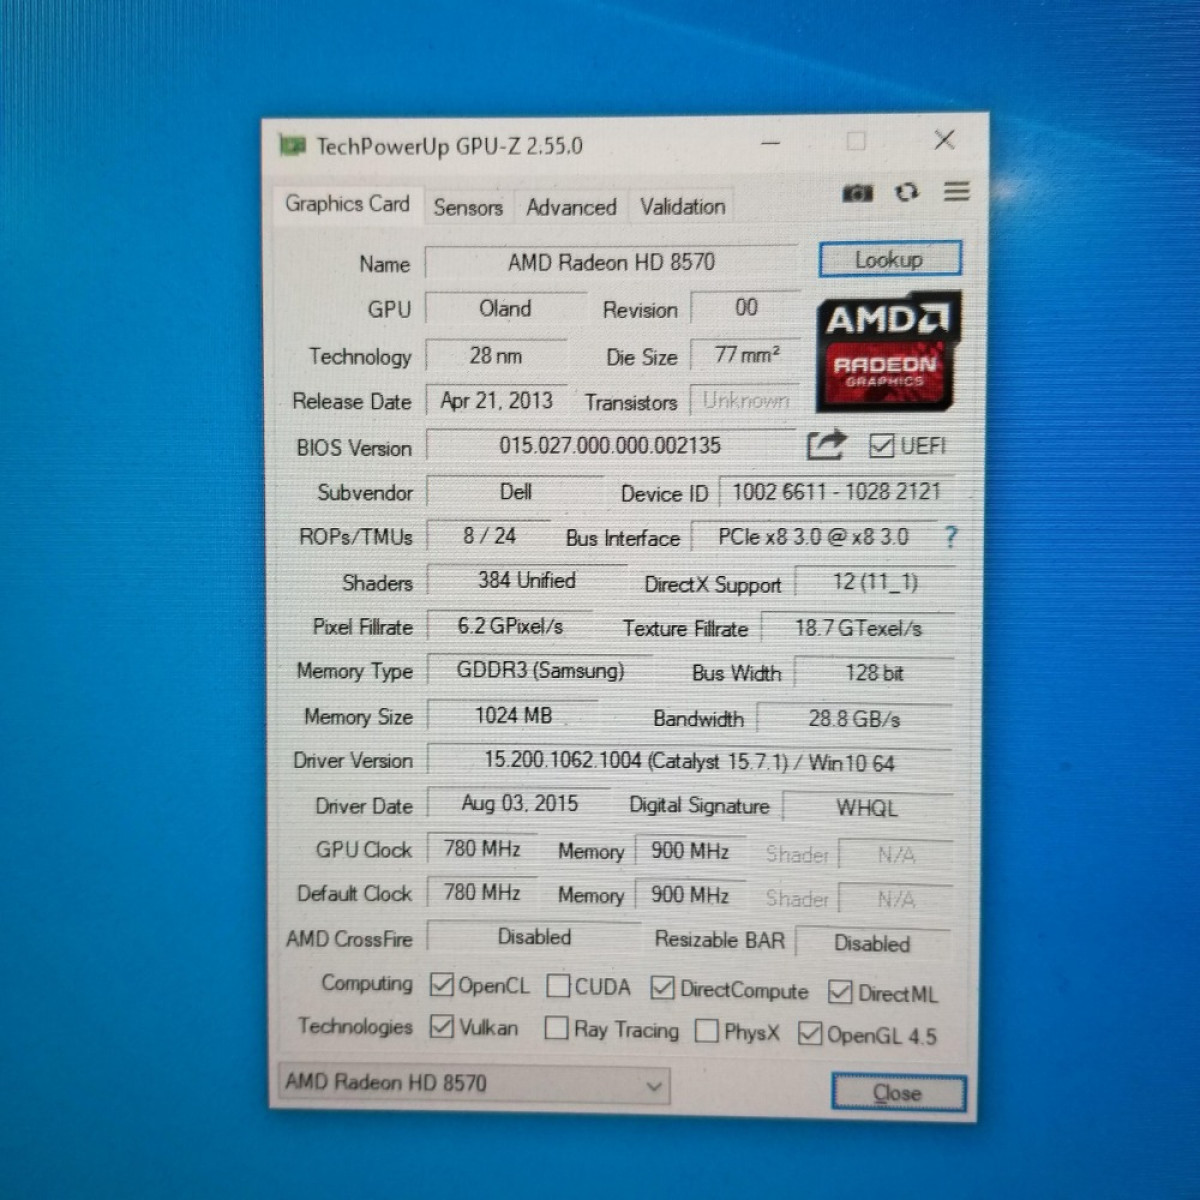Click the GPU Clock row Memory 900 MHz value
Image resolution: width=1200 pixels, height=1200 pixels.
pyautogui.click(x=690, y=851)
